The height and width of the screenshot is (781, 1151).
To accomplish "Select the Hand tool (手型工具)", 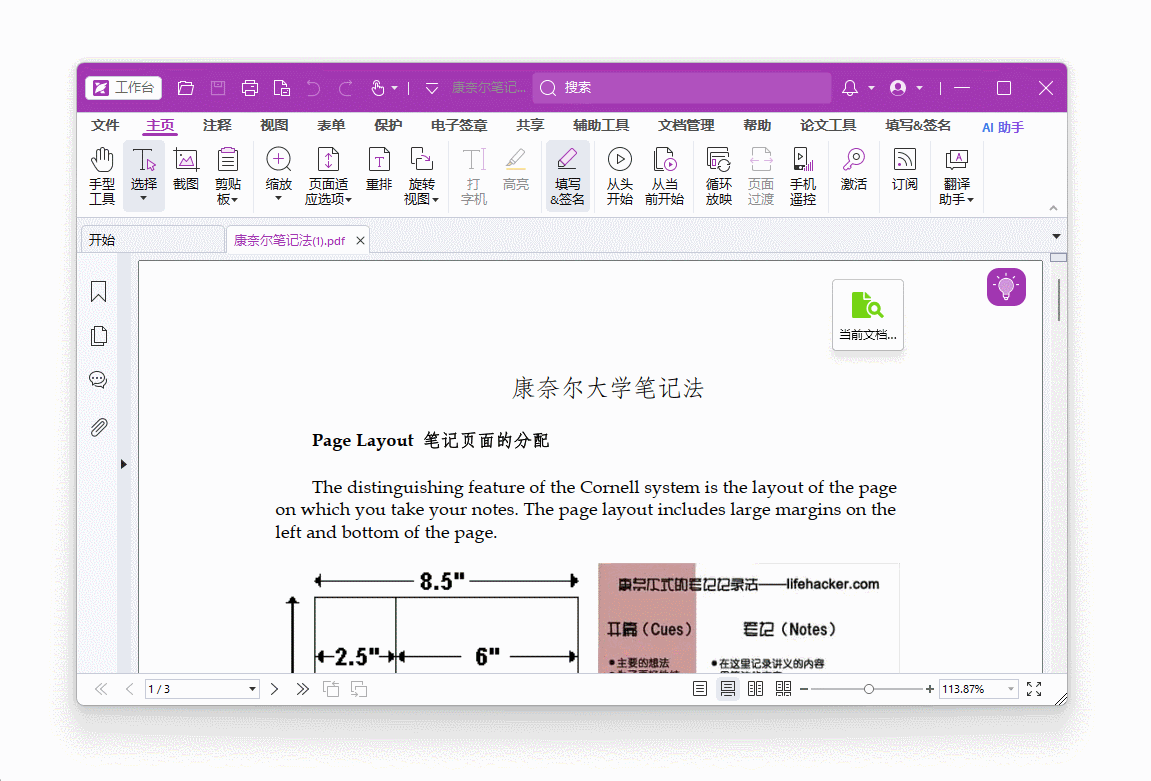I will [x=102, y=176].
